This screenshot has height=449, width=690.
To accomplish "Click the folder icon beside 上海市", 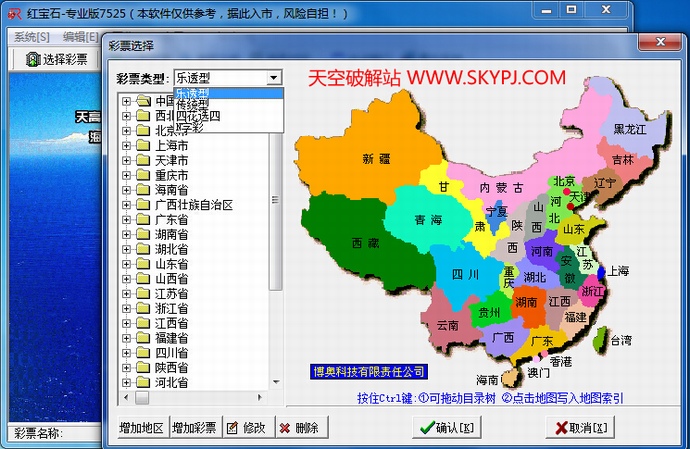I will [x=143, y=146].
